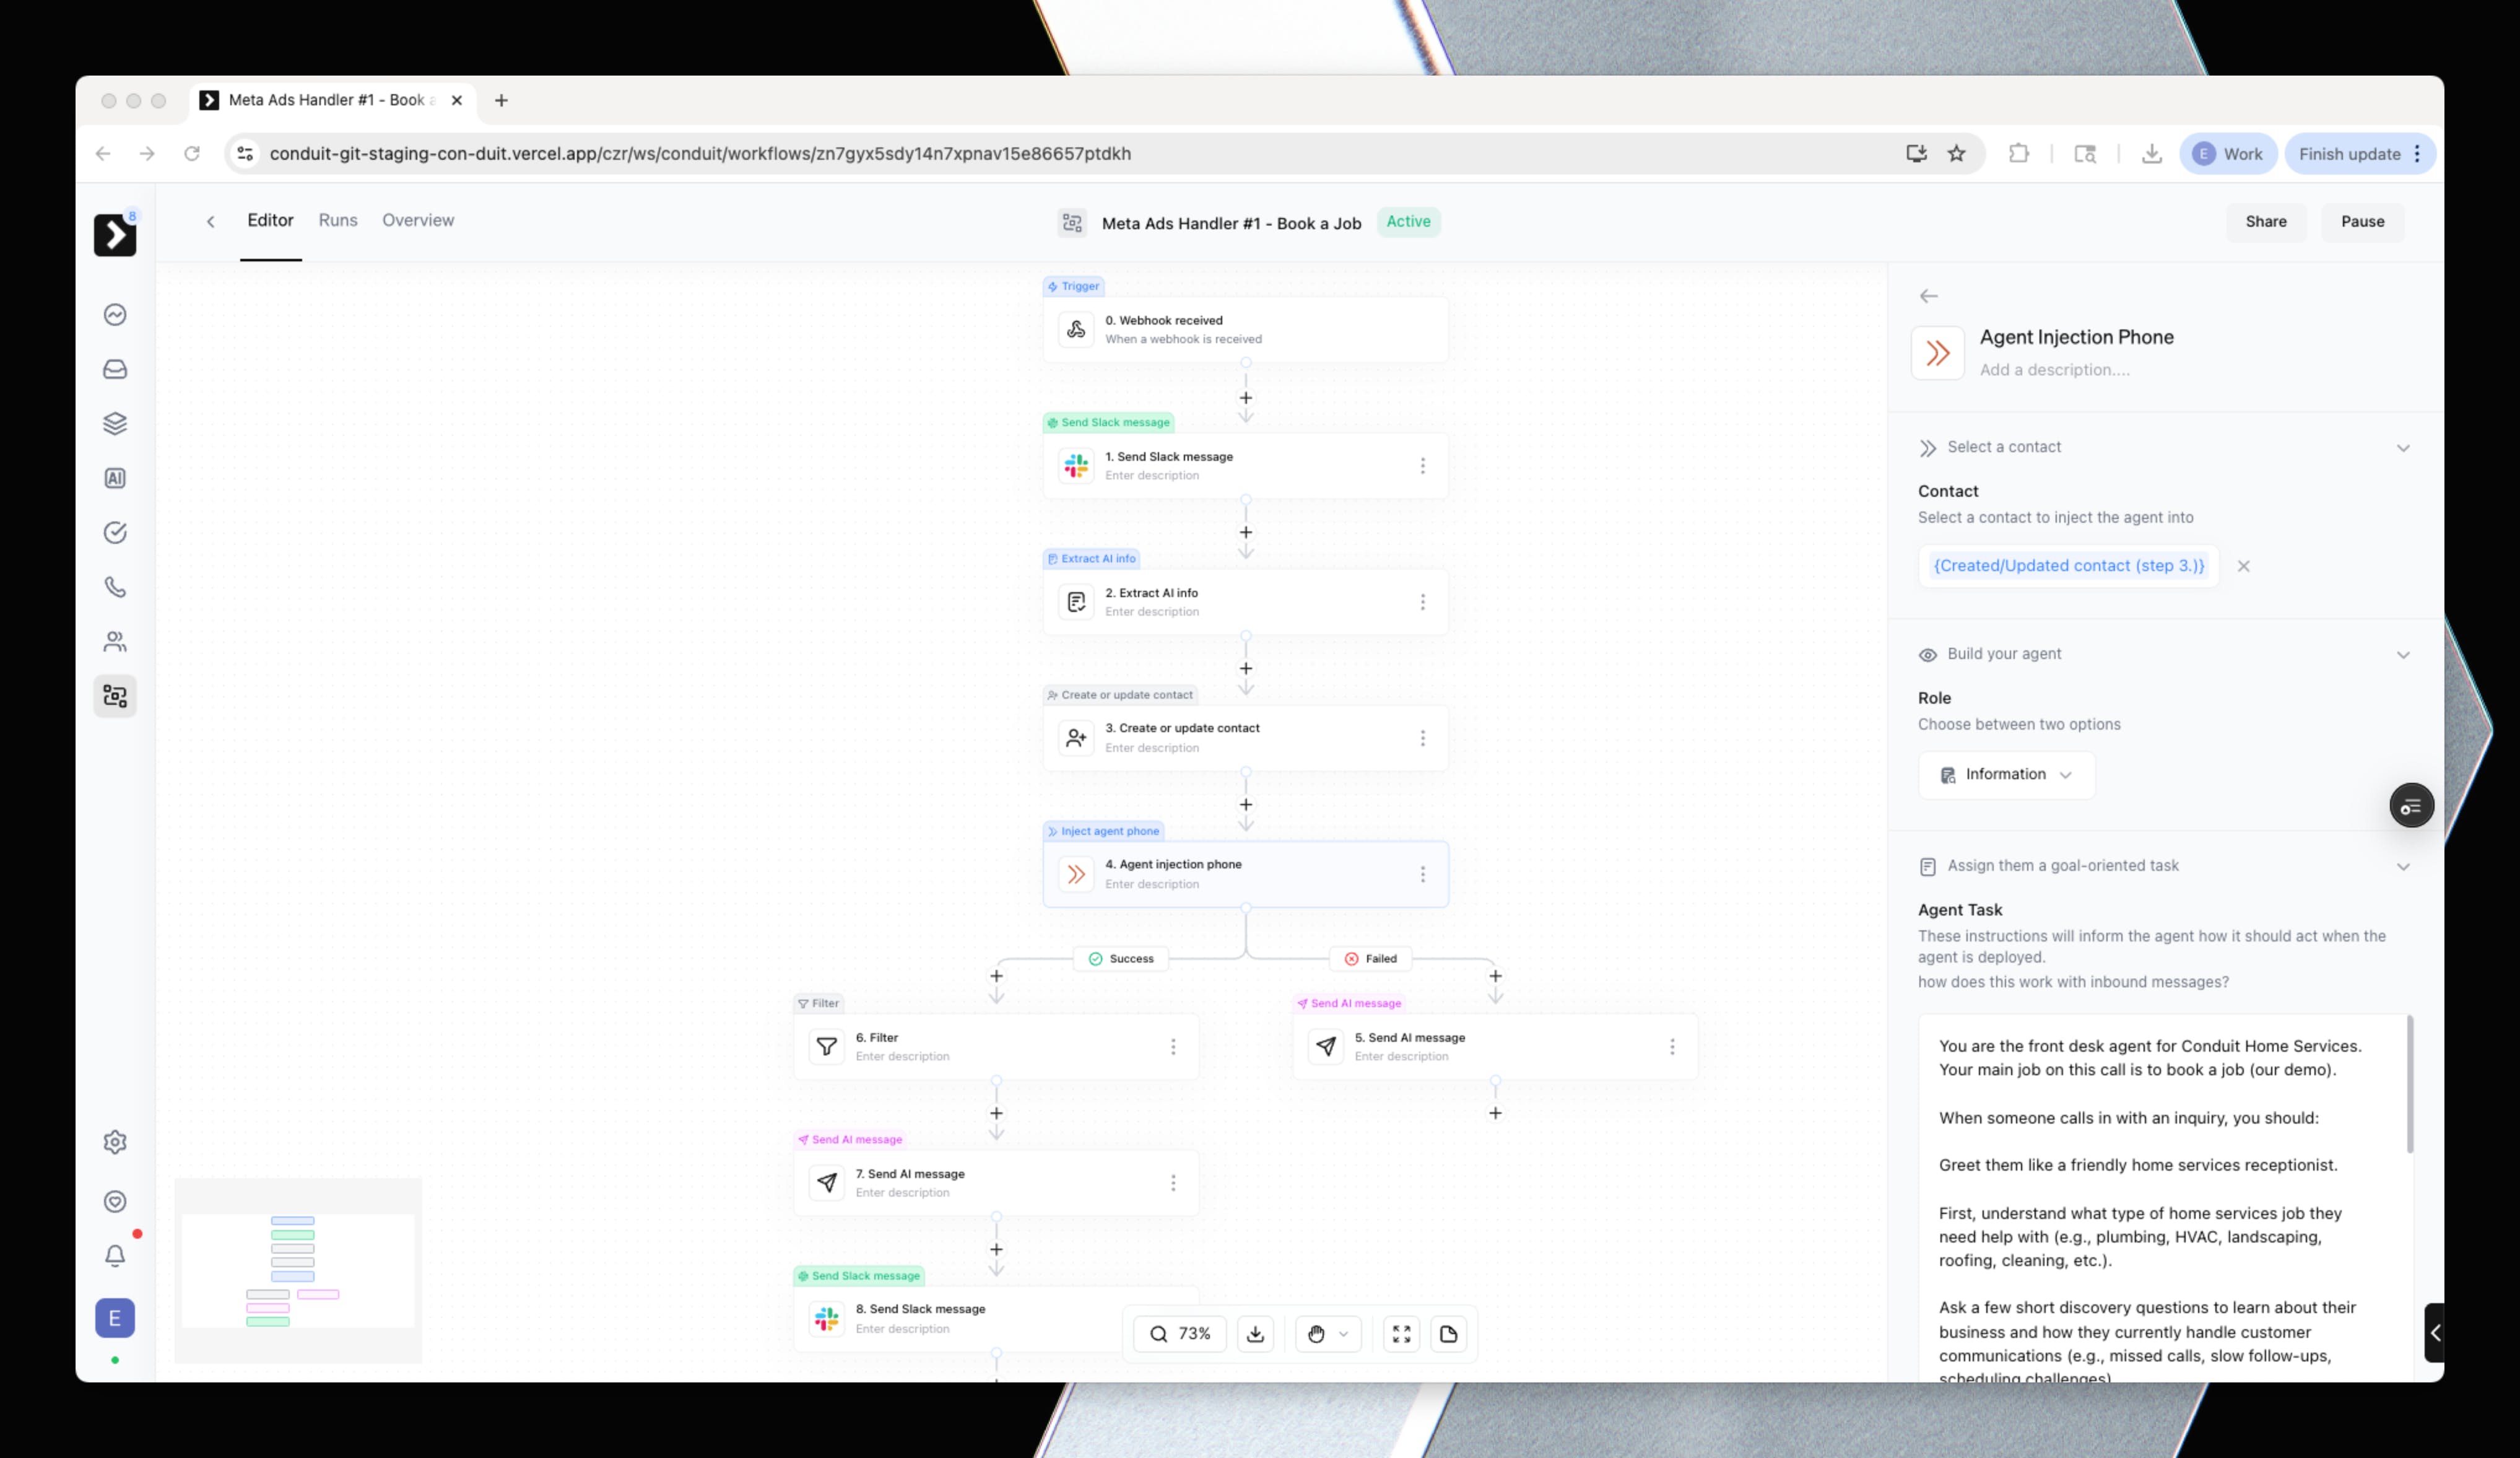Collapse the Build your agent section
This screenshot has height=1458, width=2520.
tap(2402, 655)
